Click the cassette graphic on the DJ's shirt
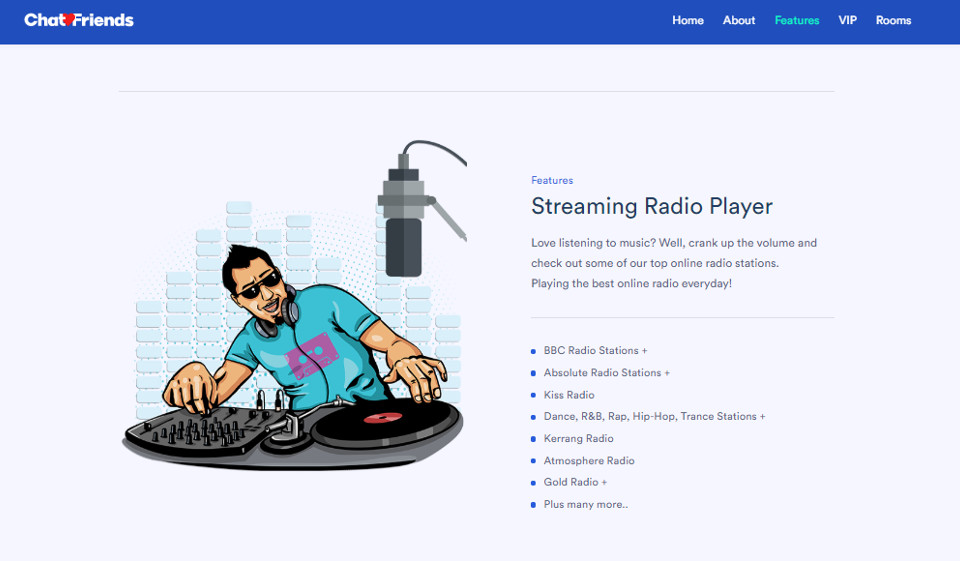The image size is (960, 561). point(313,354)
